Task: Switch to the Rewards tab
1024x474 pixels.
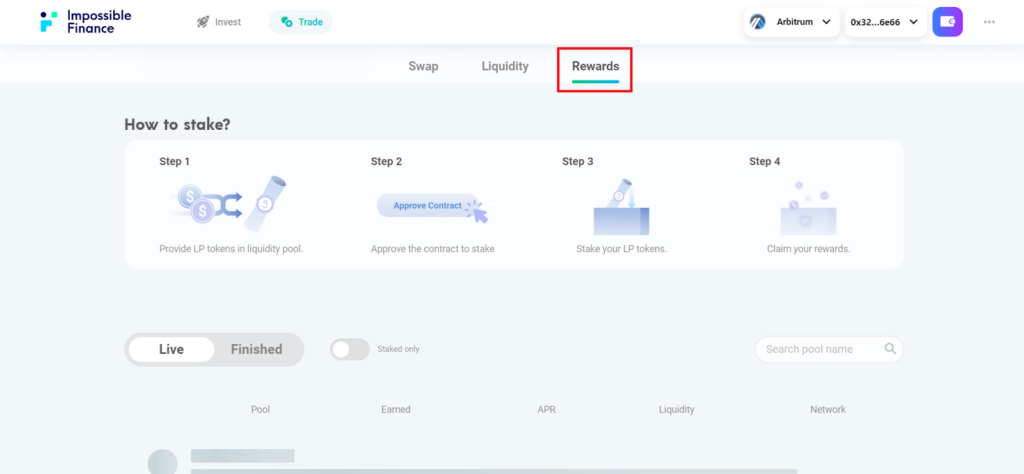Action: [595, 66]
